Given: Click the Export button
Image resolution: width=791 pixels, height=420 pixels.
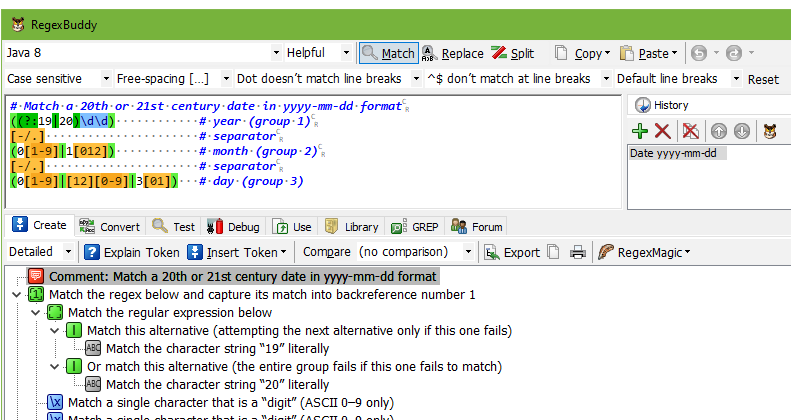Looking at the screenshot, I should coord(512,252).
